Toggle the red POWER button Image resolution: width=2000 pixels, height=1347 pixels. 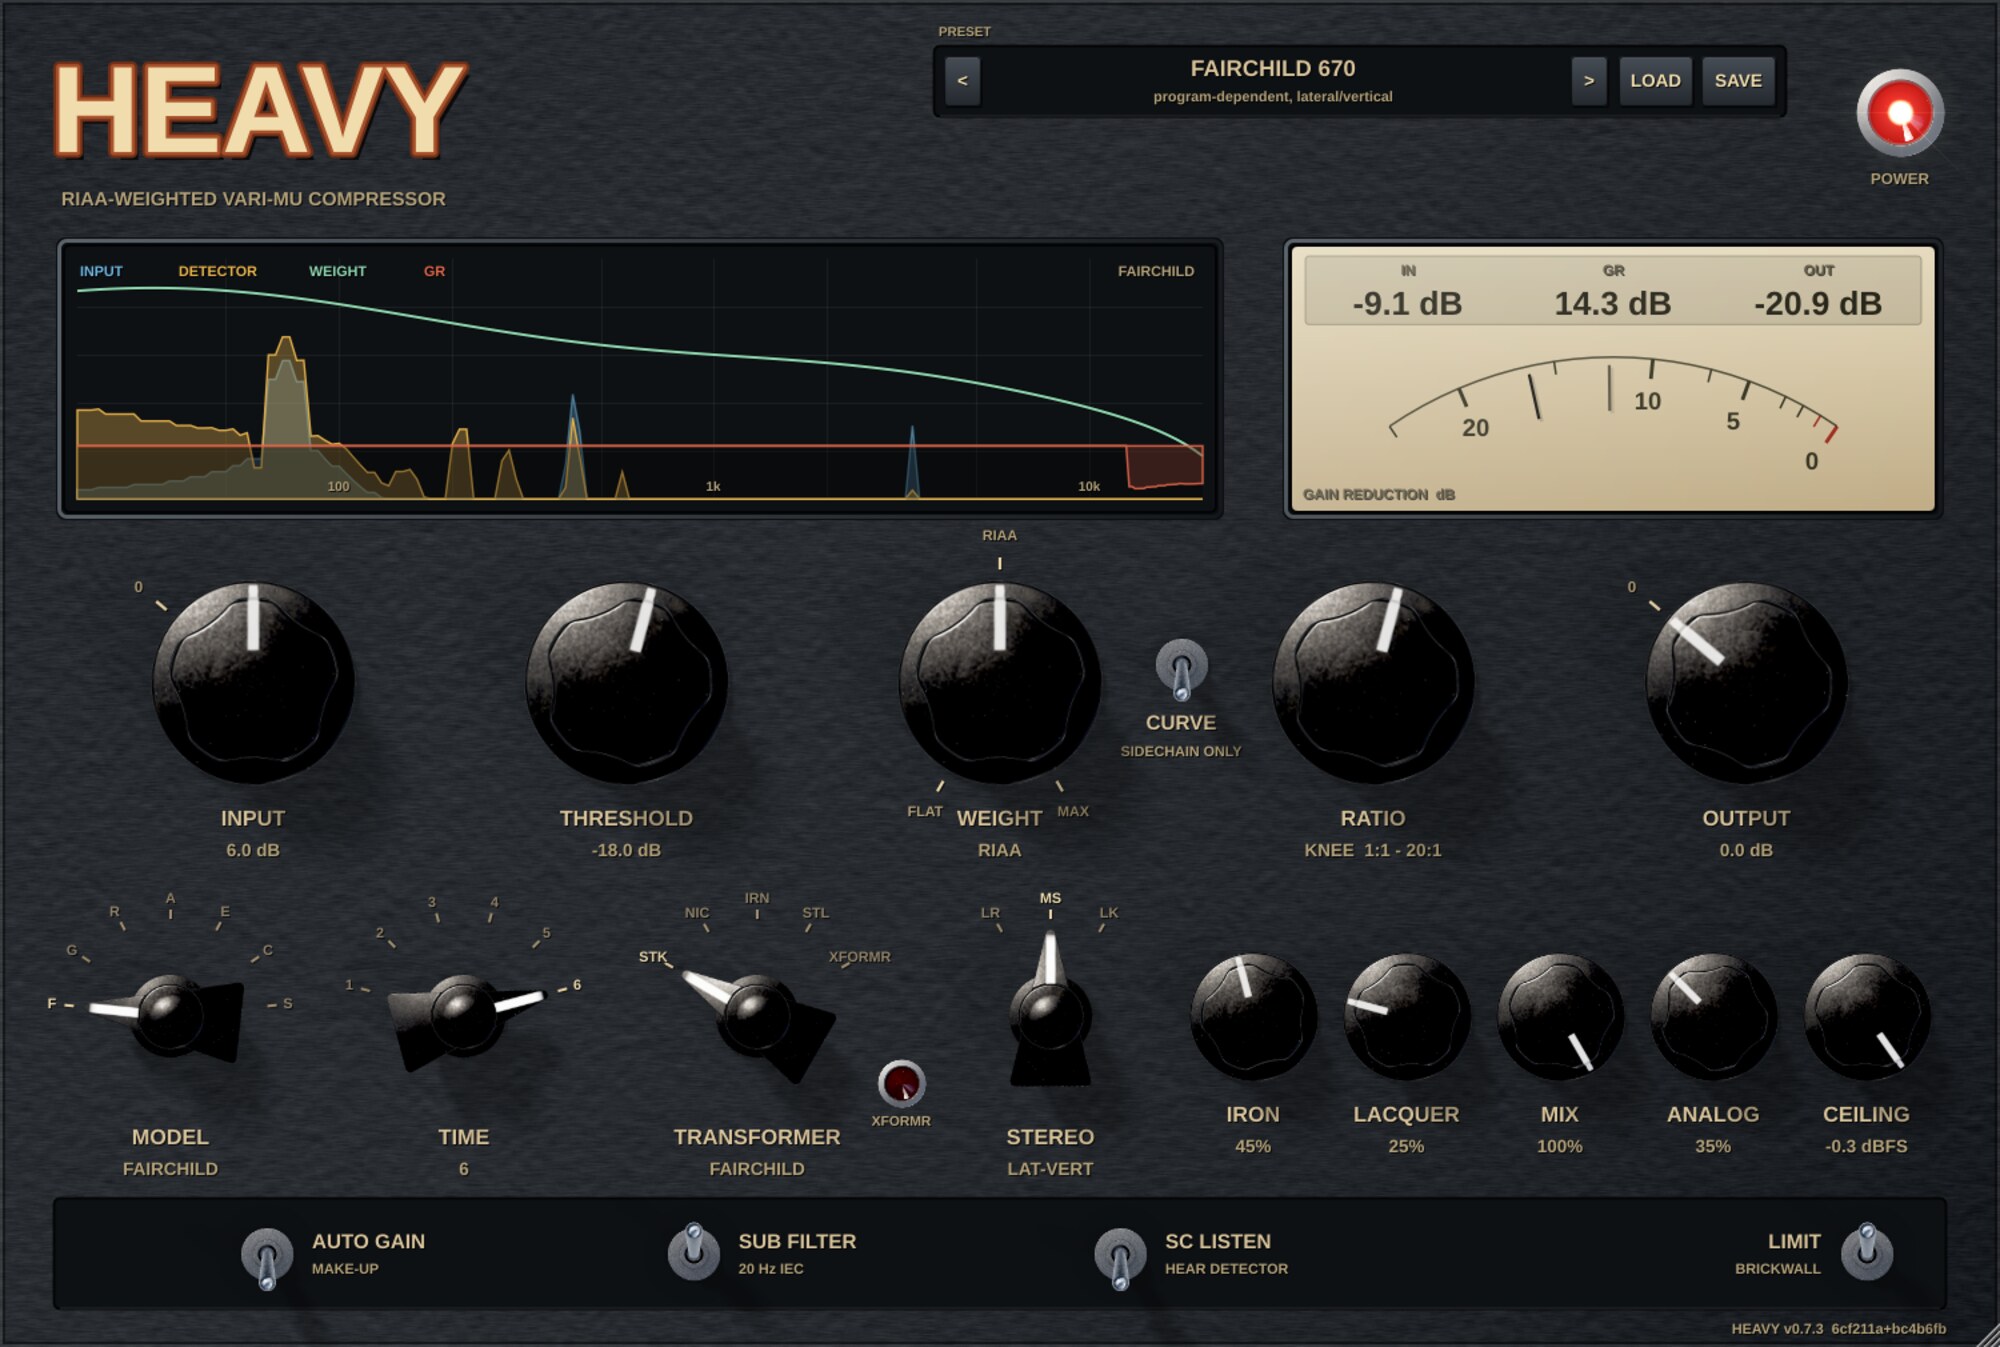point(1899,113)
